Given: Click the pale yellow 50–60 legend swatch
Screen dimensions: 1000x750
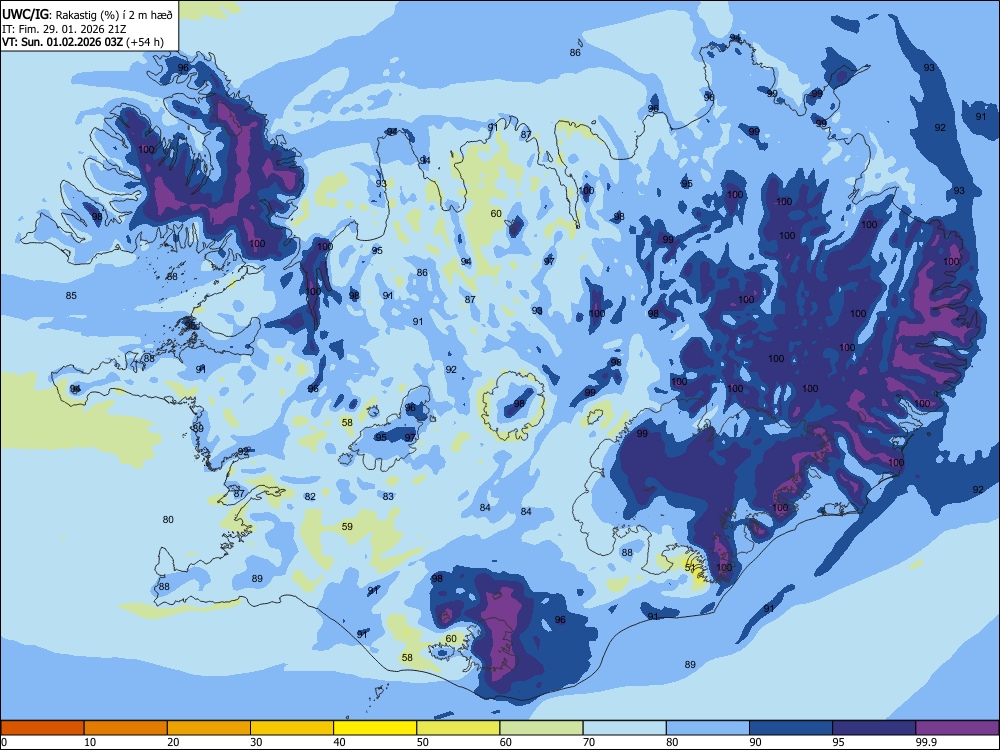Looking at the screenshot, I should 458,728.
